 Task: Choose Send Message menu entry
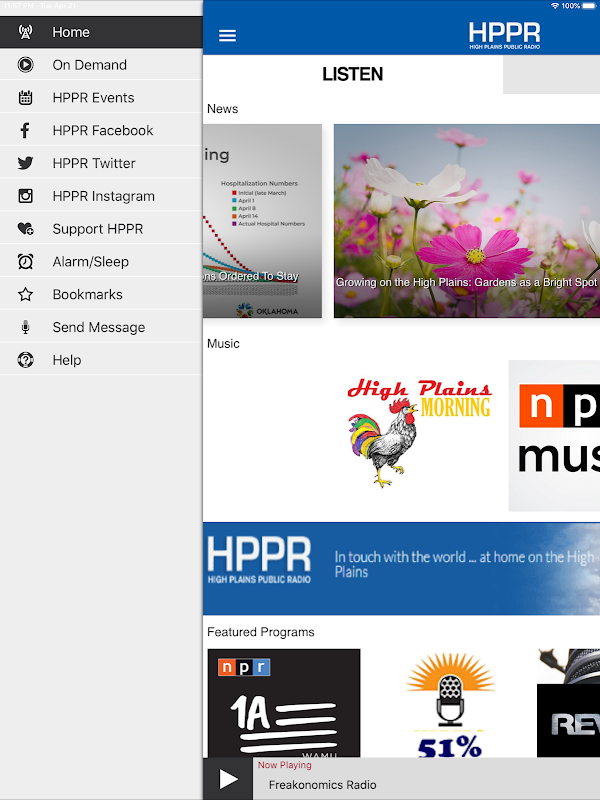(x=101, y=327)
